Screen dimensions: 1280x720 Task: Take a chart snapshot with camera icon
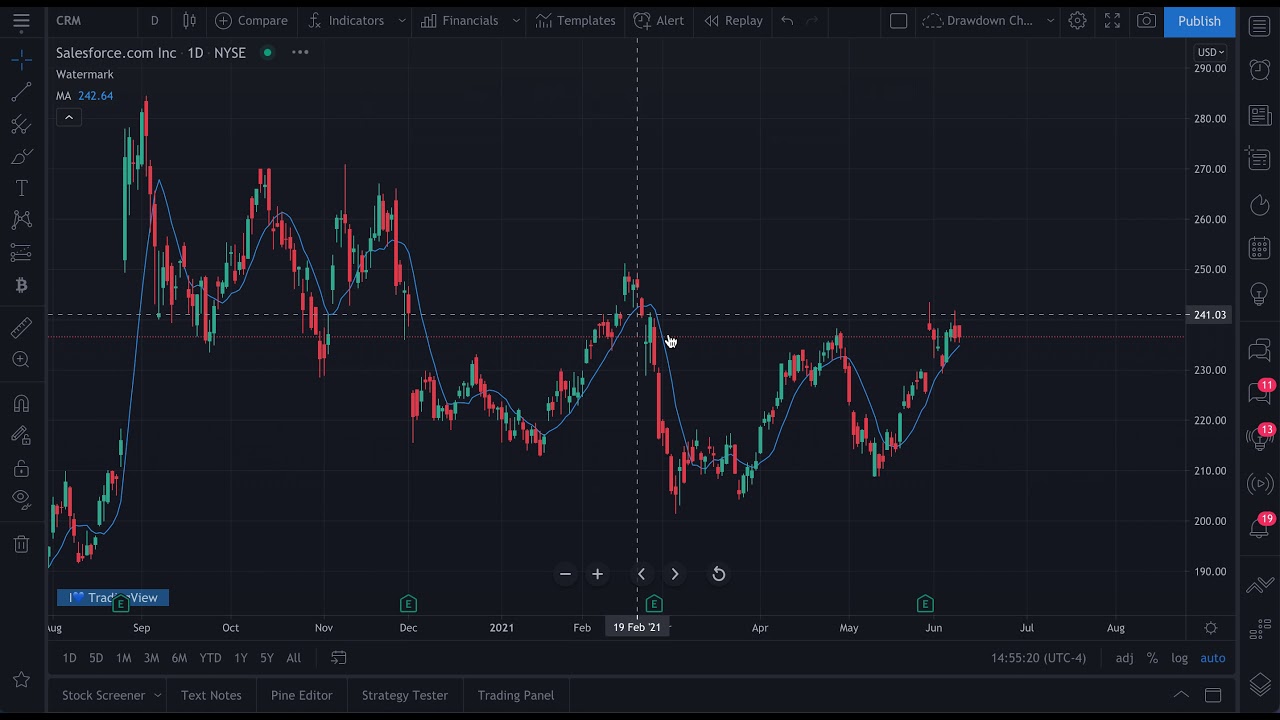click(1146, 20)
